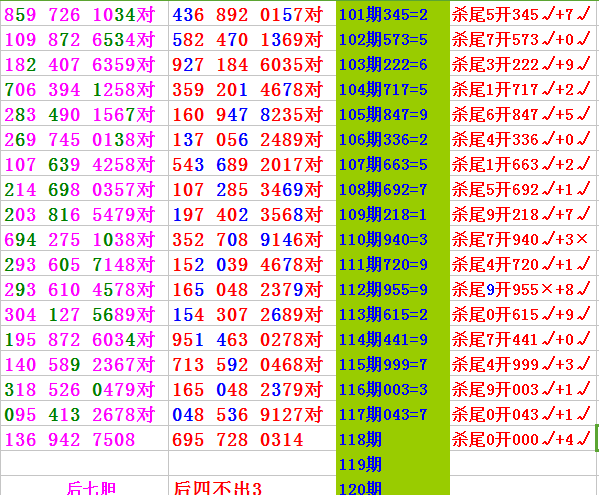
Task: Click '杀尾7开573' result cell
Action: (x=524, y=39)
